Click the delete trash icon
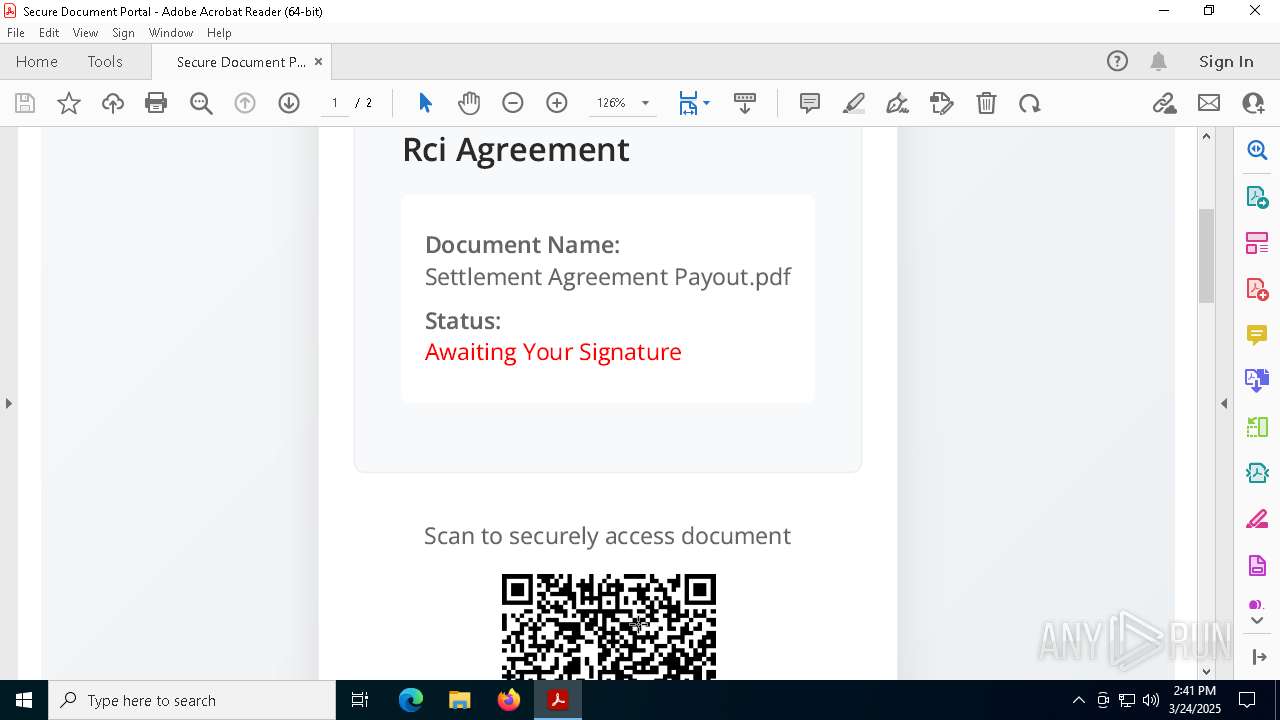The width and height of the screenshot is (1280, 720). [986, 103]
